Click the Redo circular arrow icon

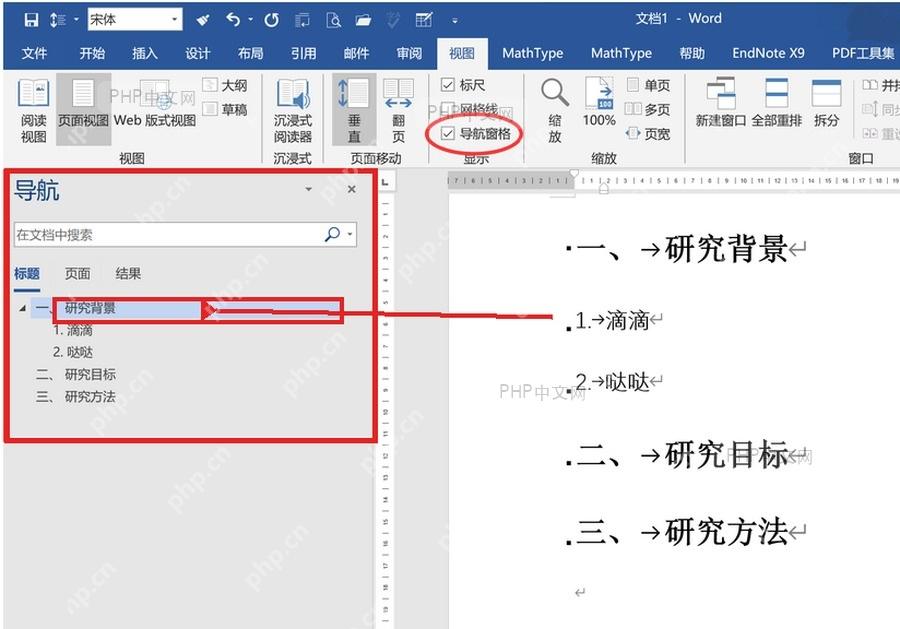[271, 21]
